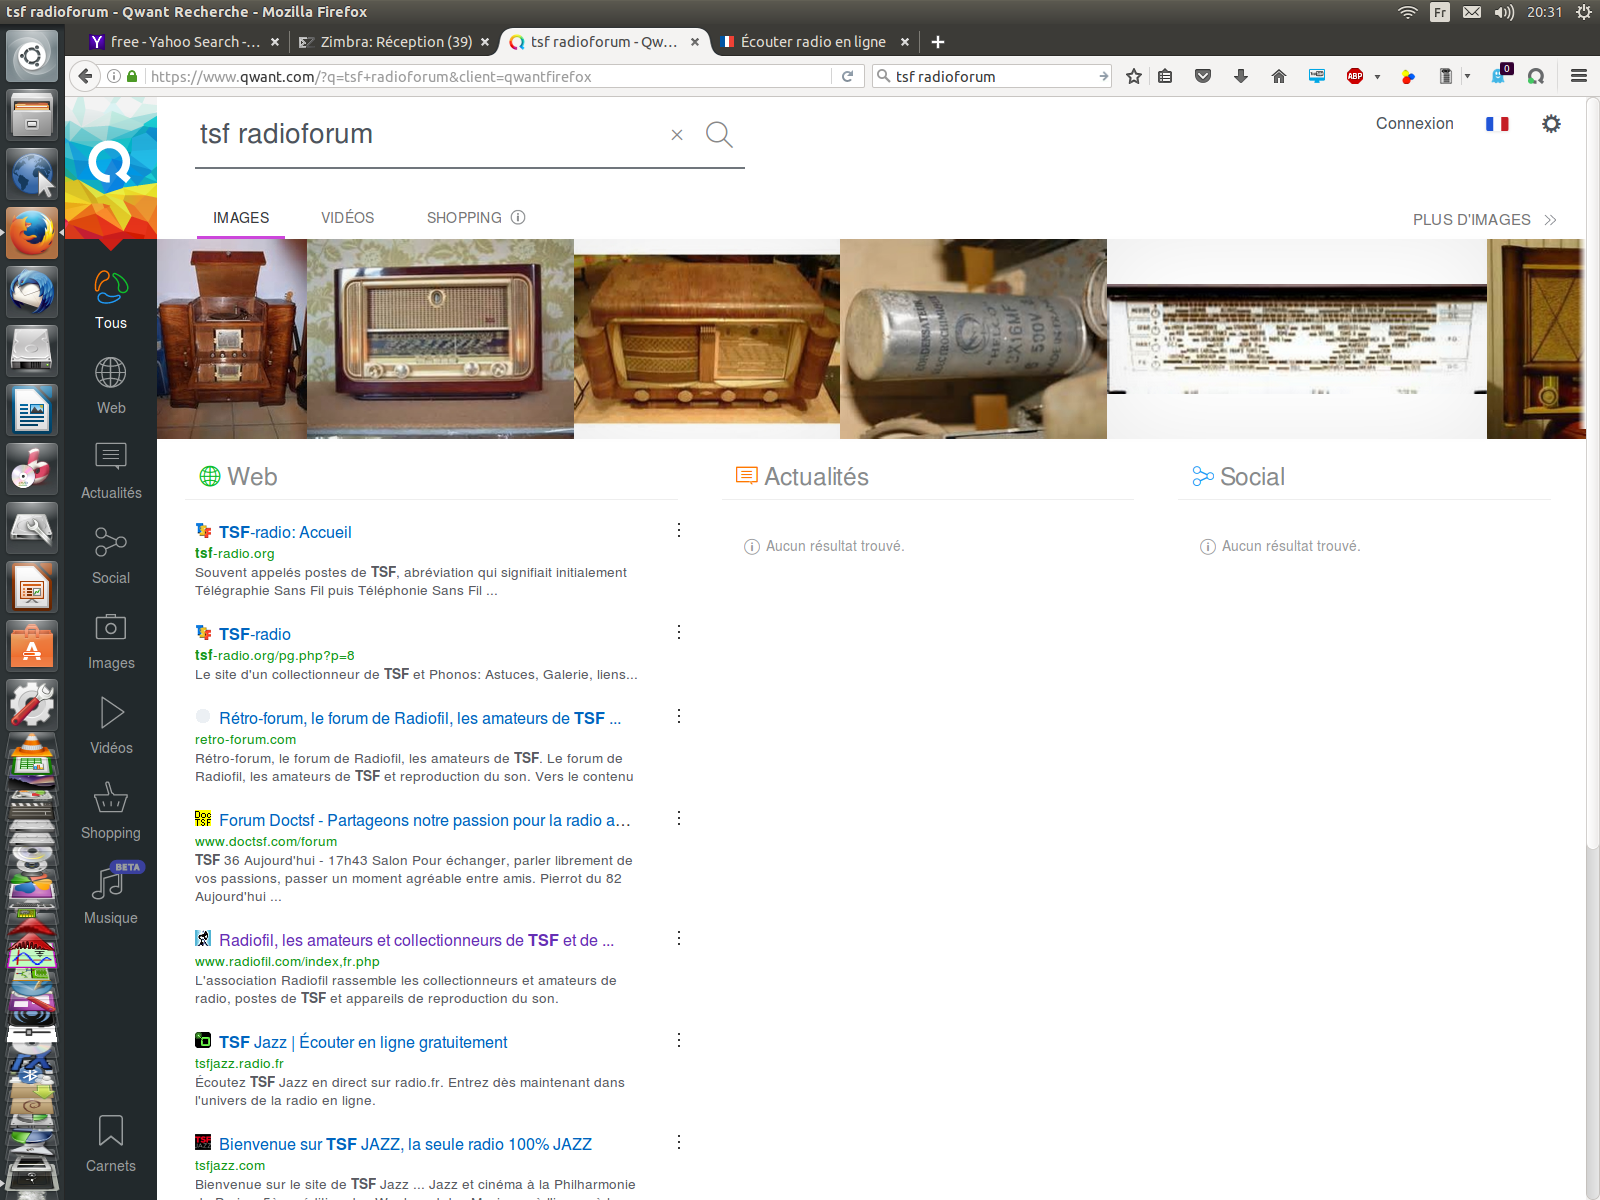Open options for TSF-radio: Accueil result
1600x1200 pixels.
click(679, 530)
